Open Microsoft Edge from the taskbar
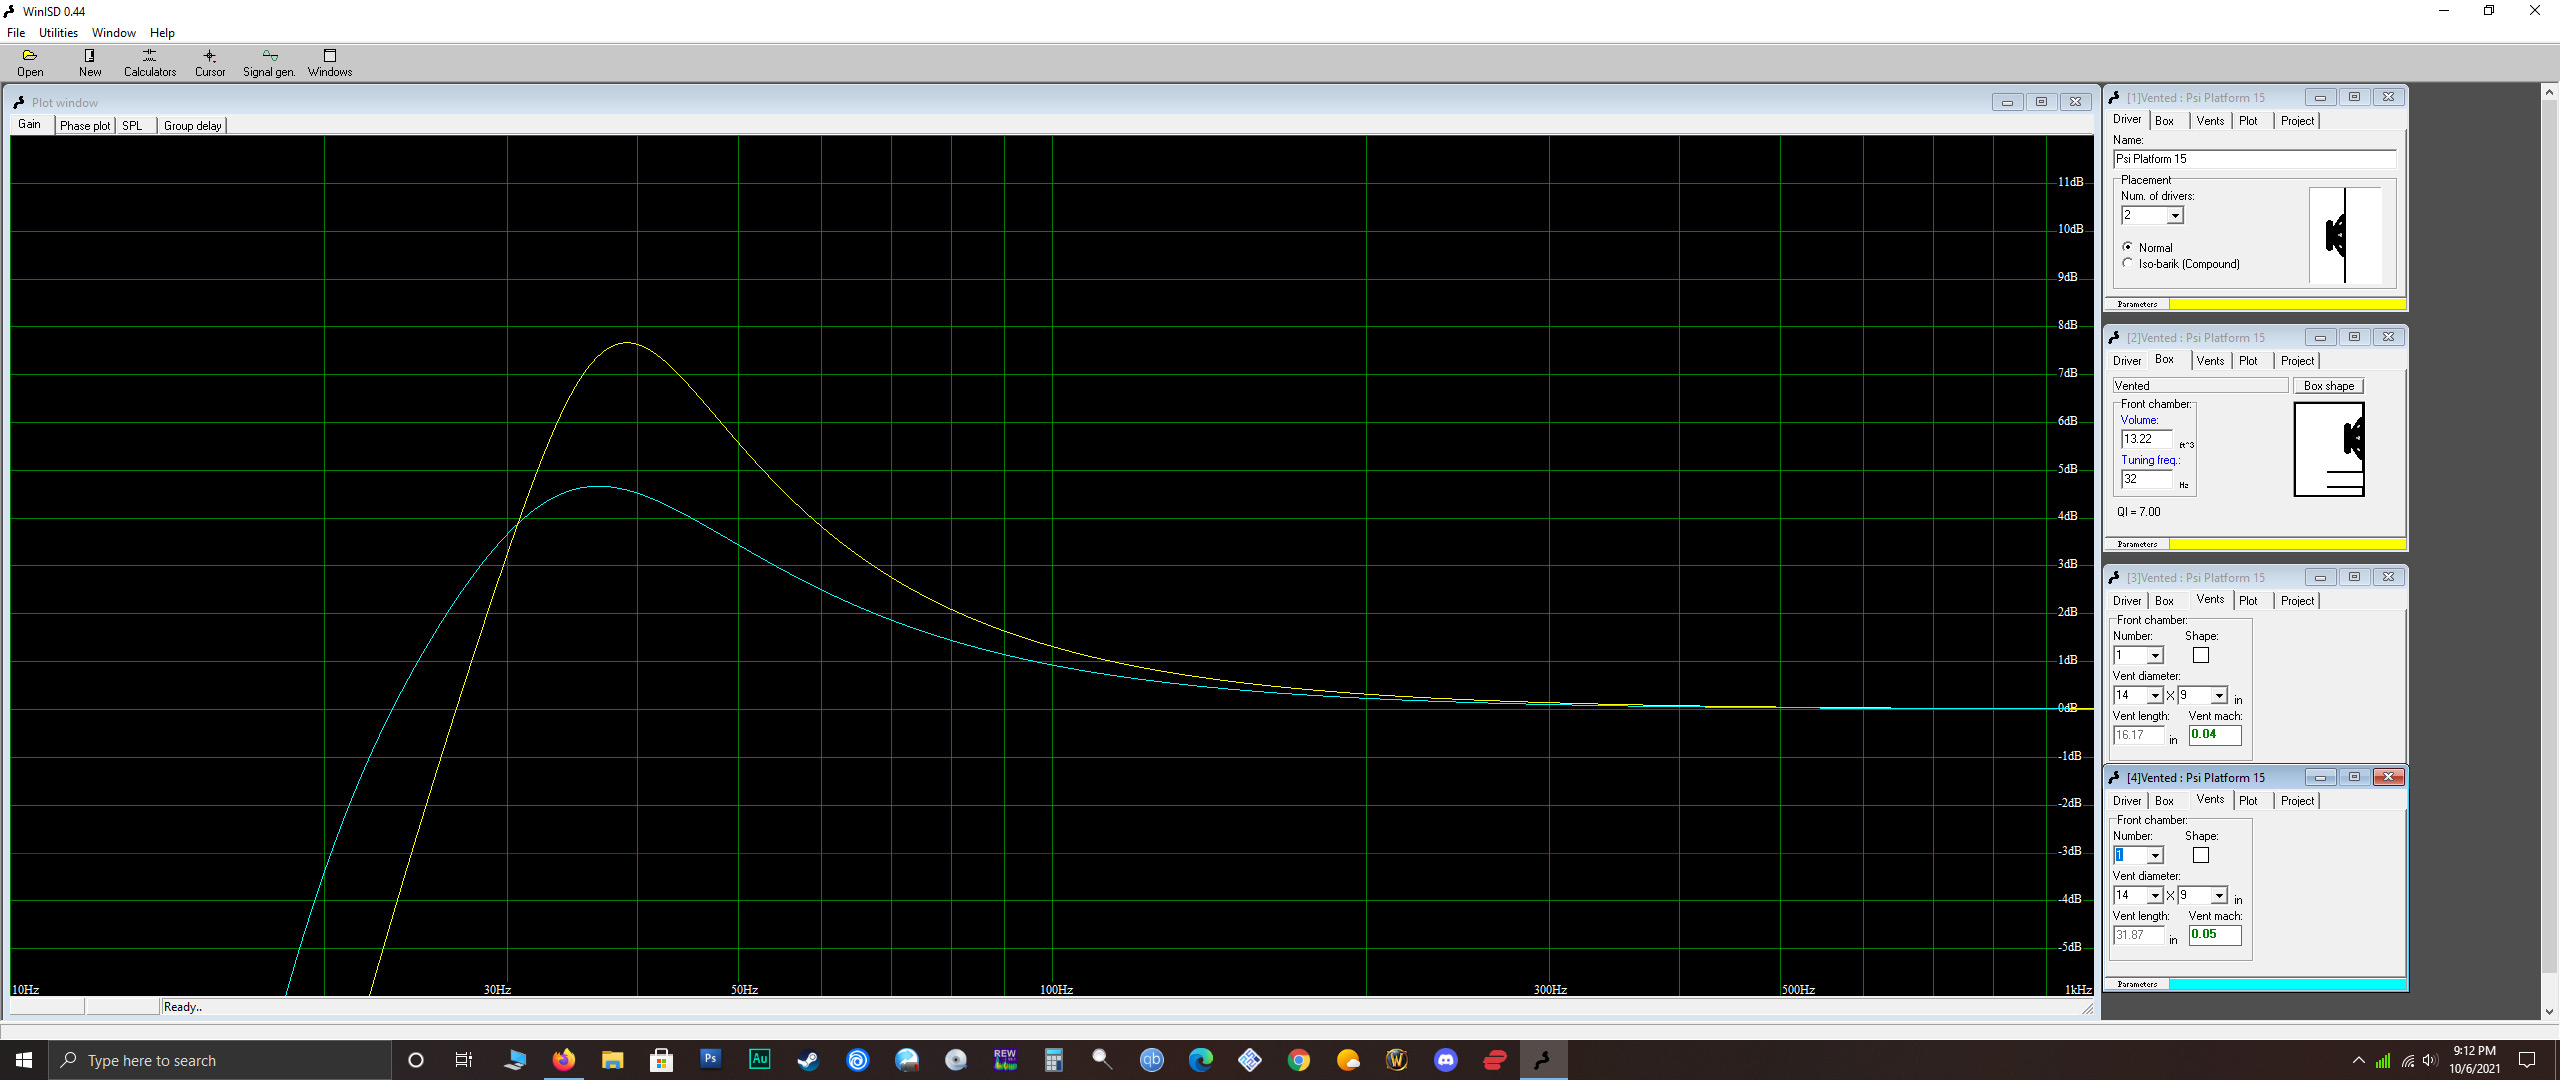Screen dimensions: 2560x1080 [x=1201, y=1060]
